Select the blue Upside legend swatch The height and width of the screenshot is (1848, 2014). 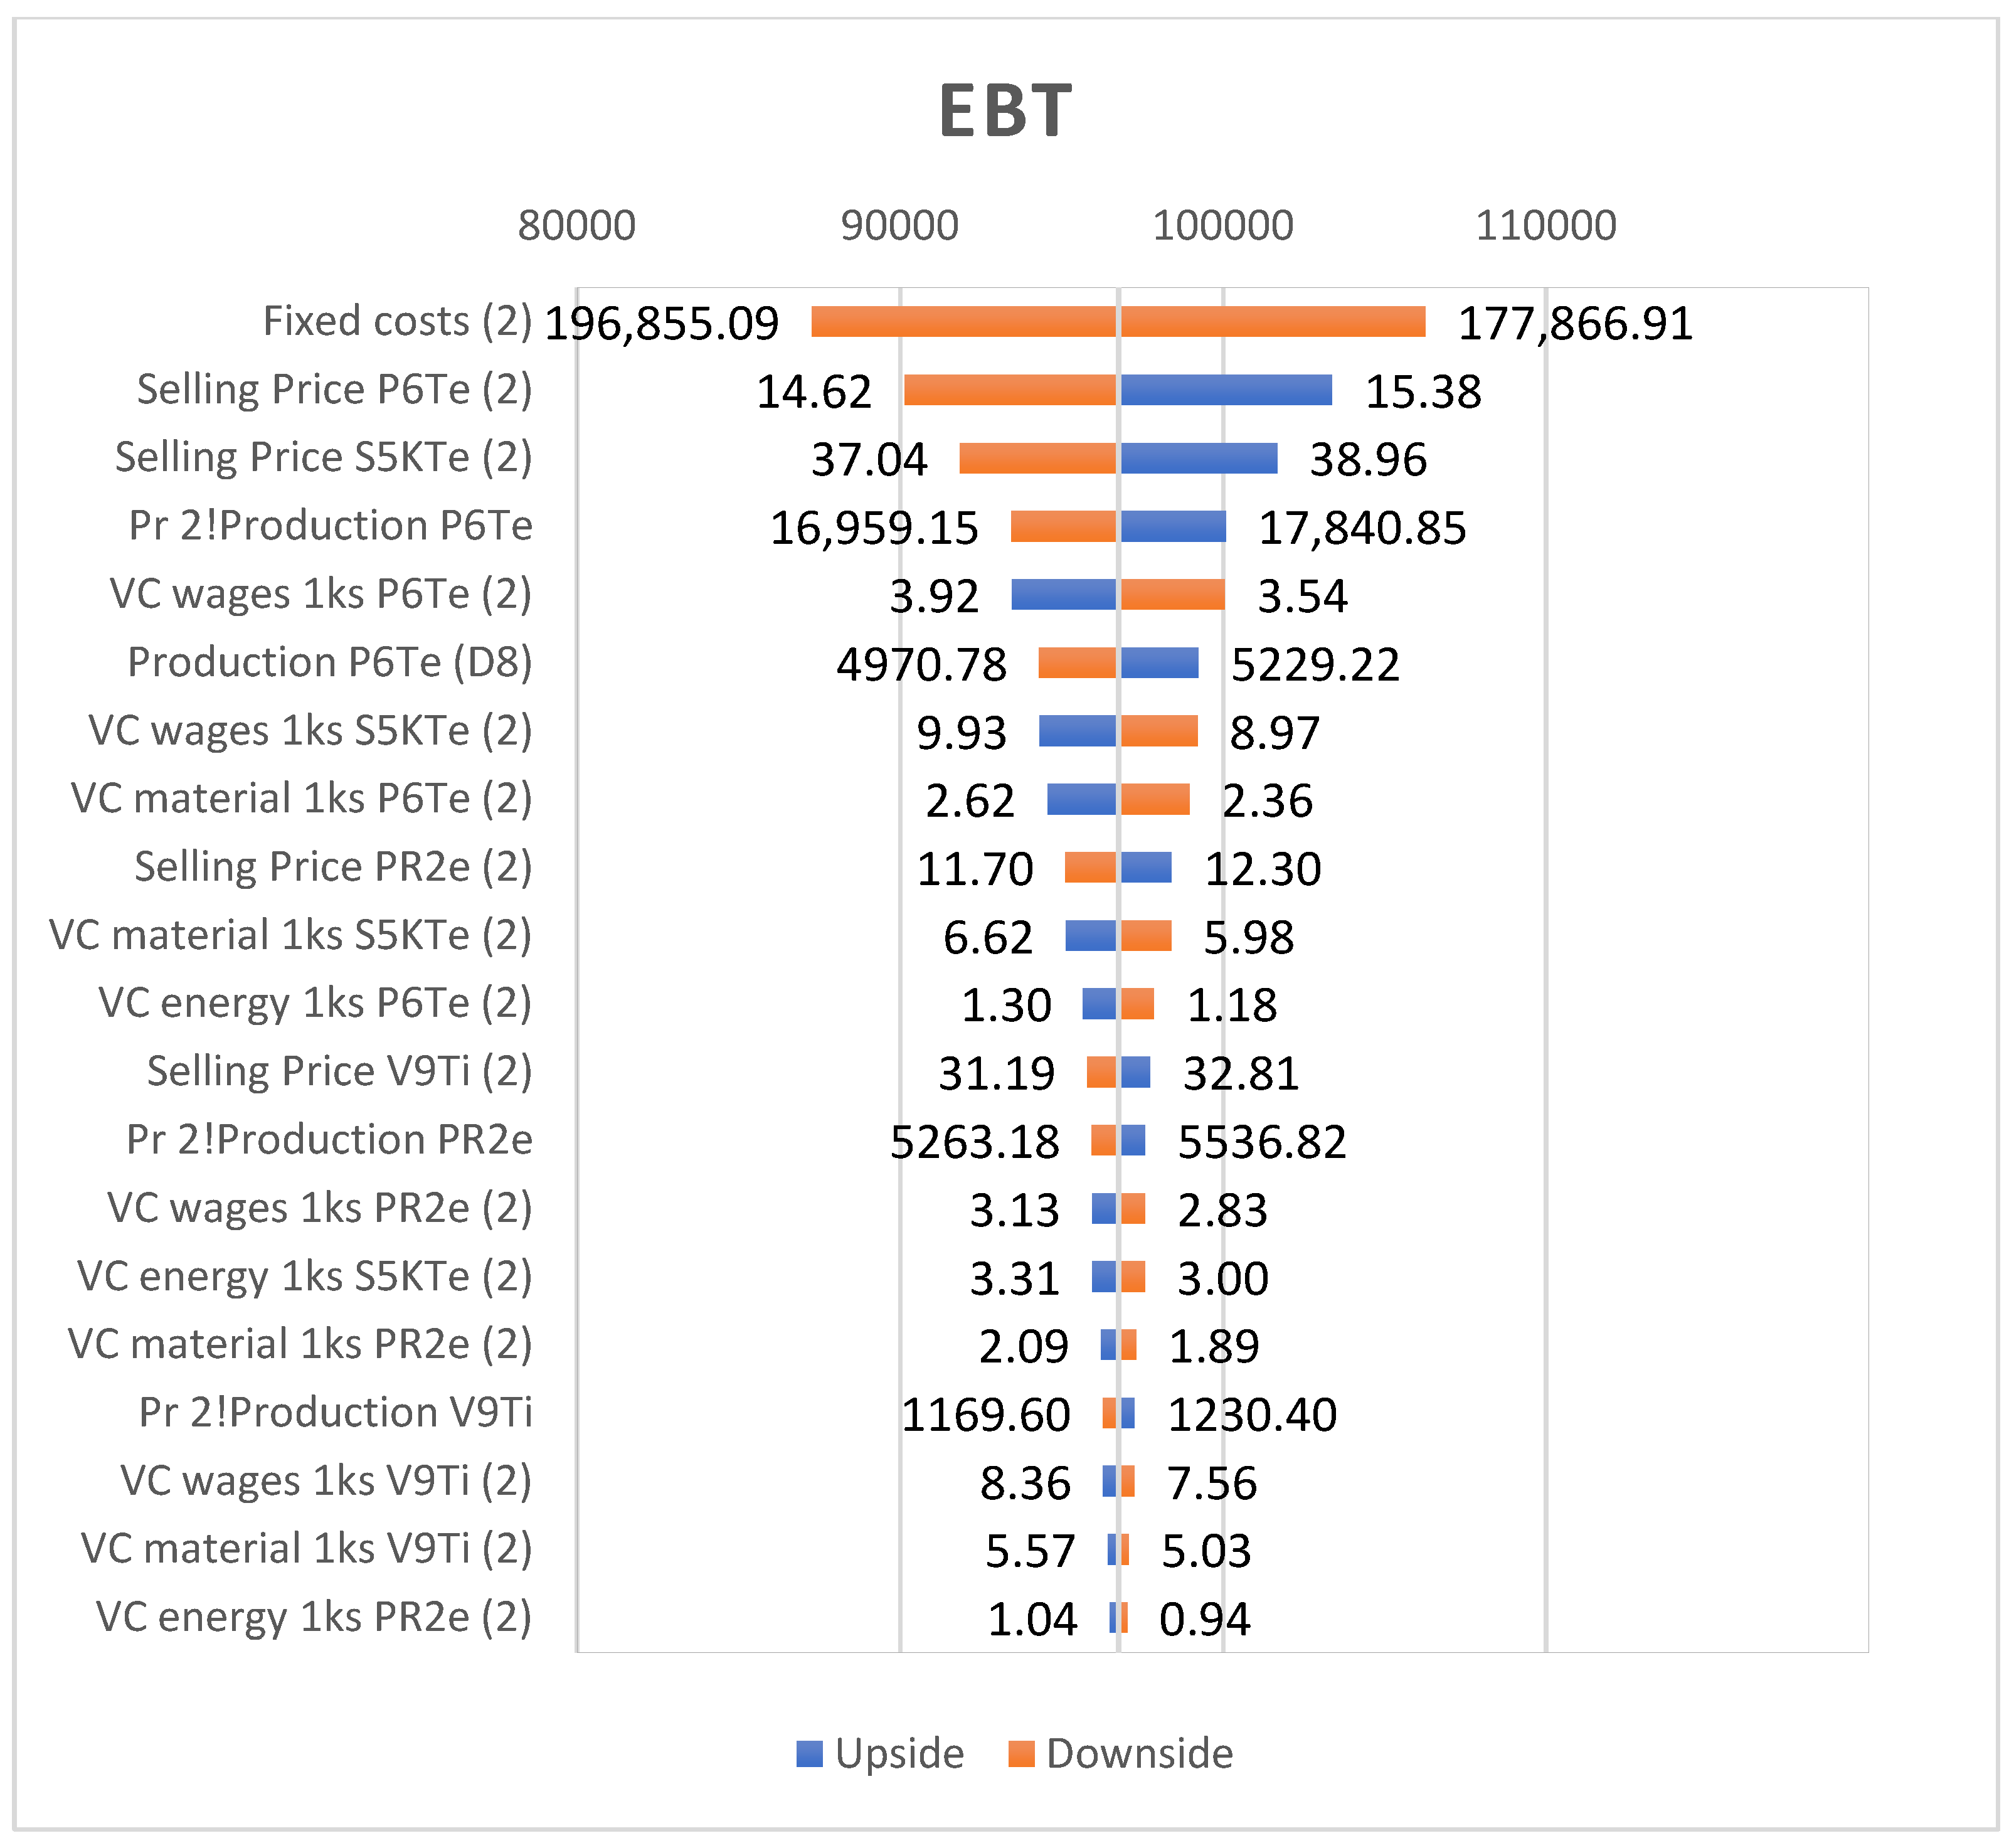(809, 1753)
